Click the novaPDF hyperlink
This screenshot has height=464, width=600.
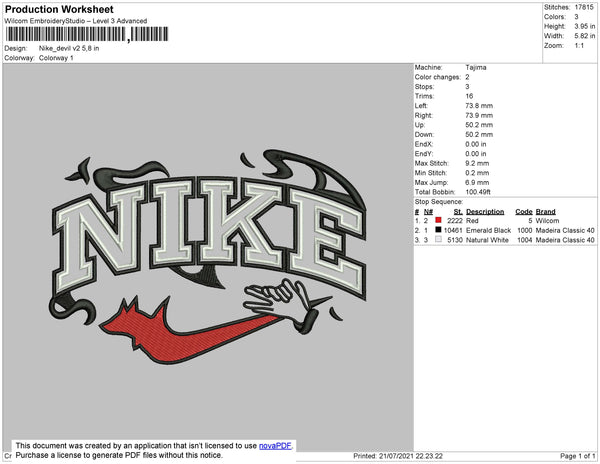coord(275,446)
